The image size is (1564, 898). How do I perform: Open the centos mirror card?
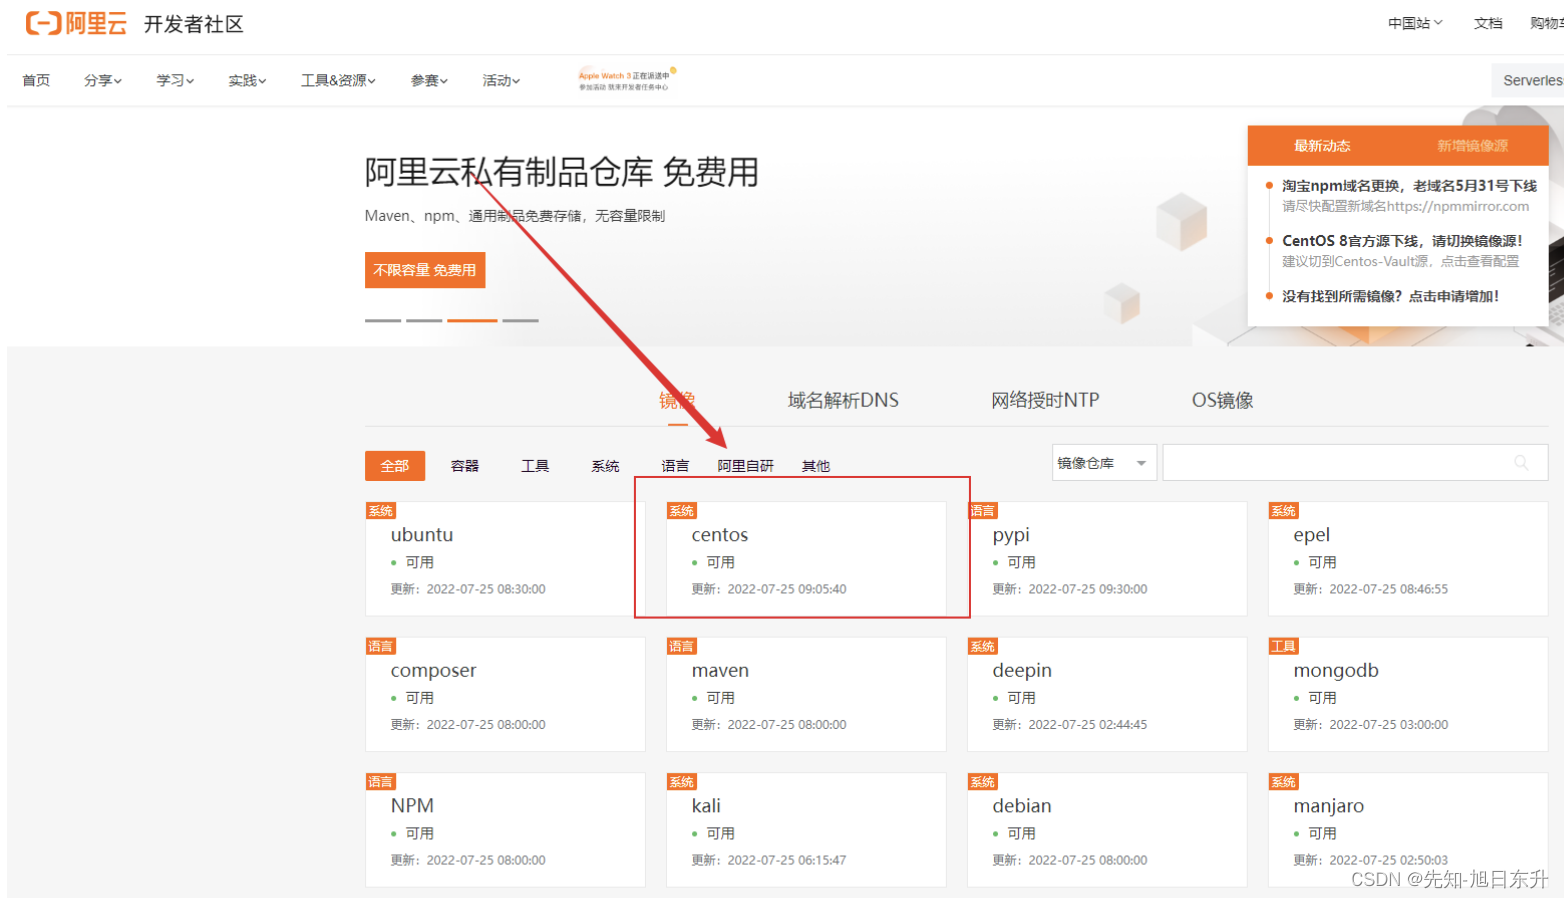[806, 559]
